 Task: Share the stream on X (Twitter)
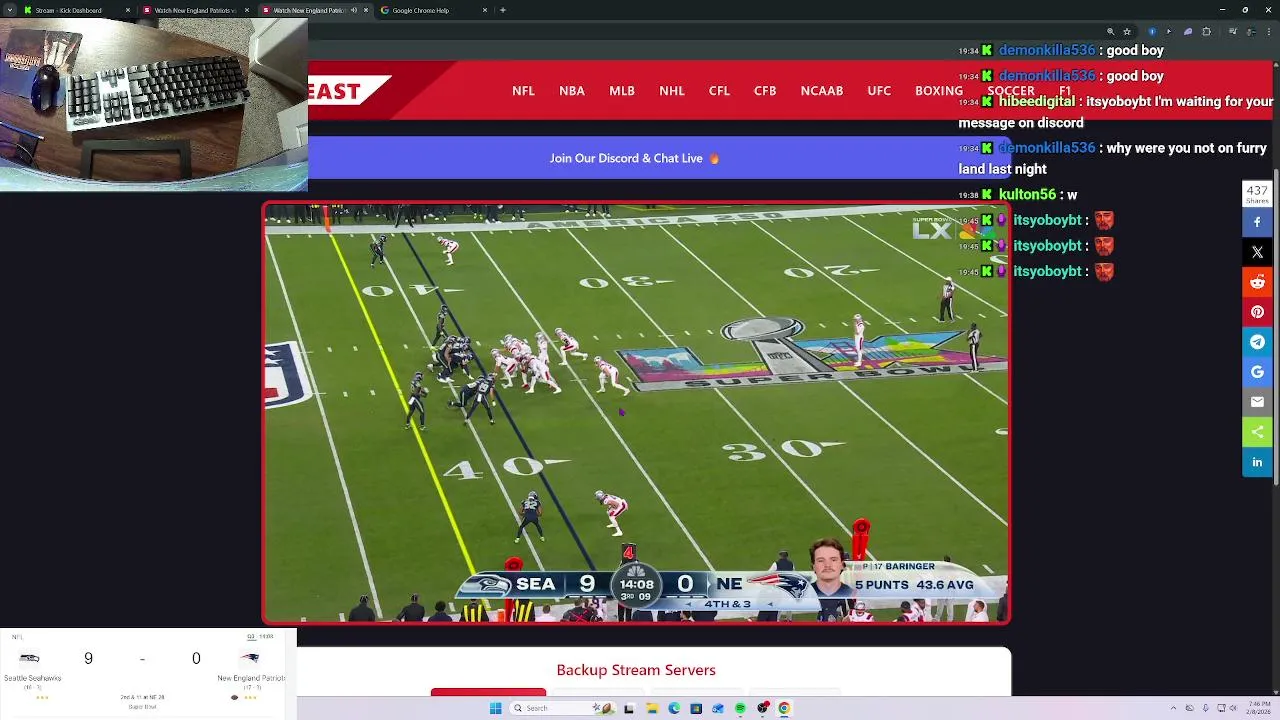pos(1257,252)
